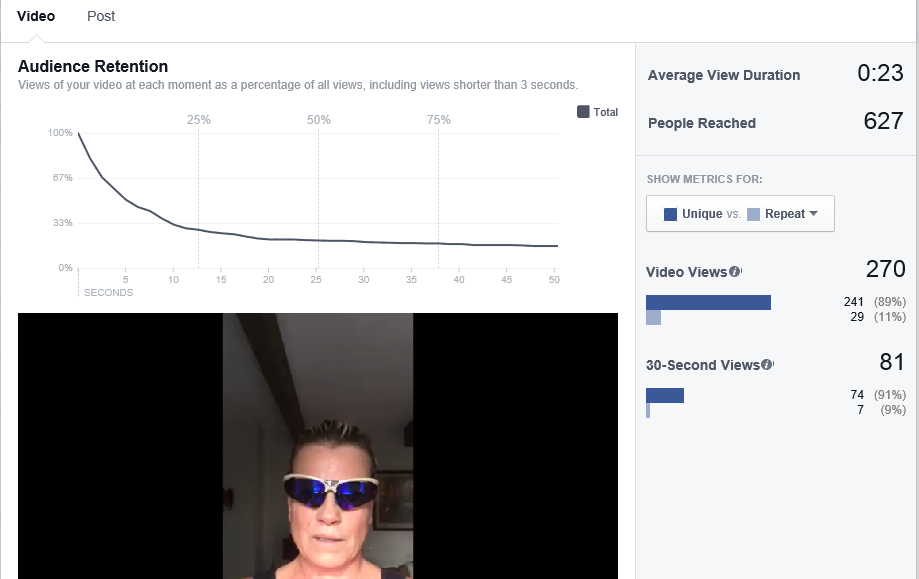
Task: Open the Unique vs. Repeat metrics dropdown
Action: coord(740,213)
